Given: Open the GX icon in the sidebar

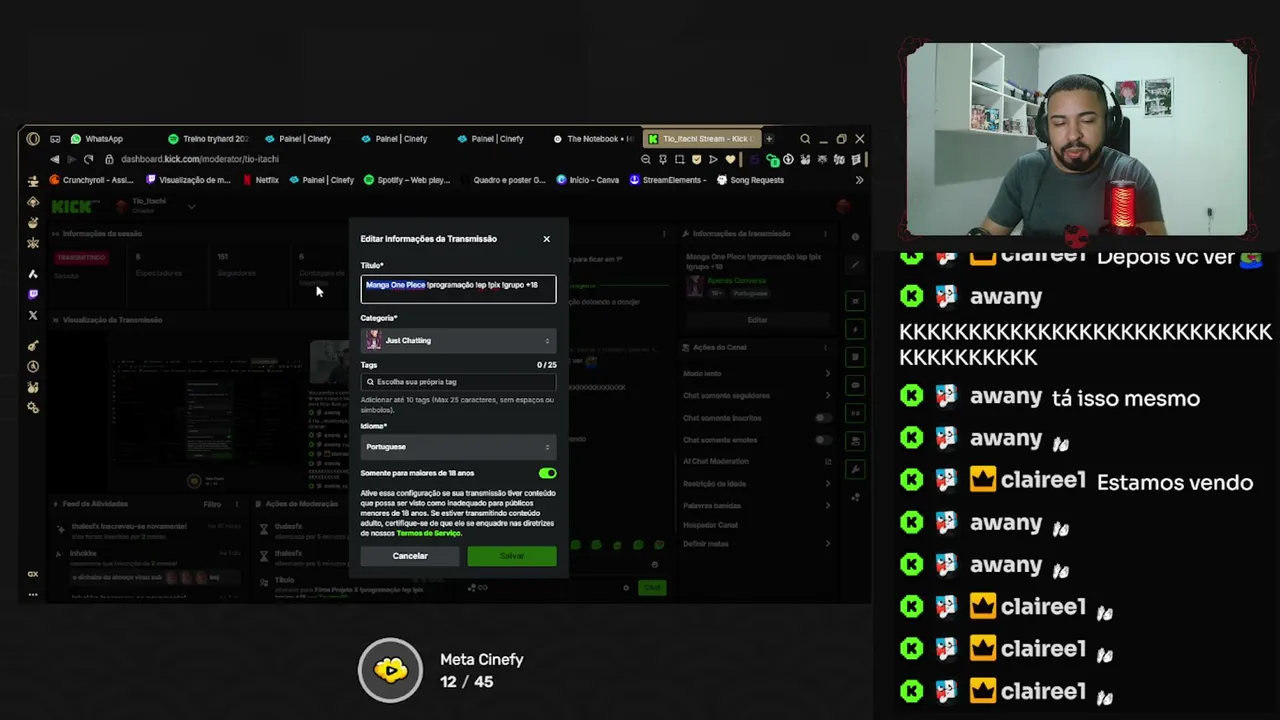Looking at the screenshot, I should [33, 574].
